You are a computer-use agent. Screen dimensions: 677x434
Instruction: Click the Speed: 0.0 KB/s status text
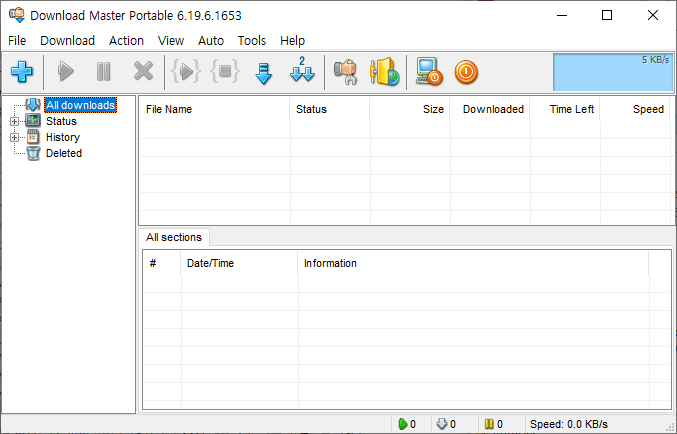pyautogui.click(x=569, y=424)
